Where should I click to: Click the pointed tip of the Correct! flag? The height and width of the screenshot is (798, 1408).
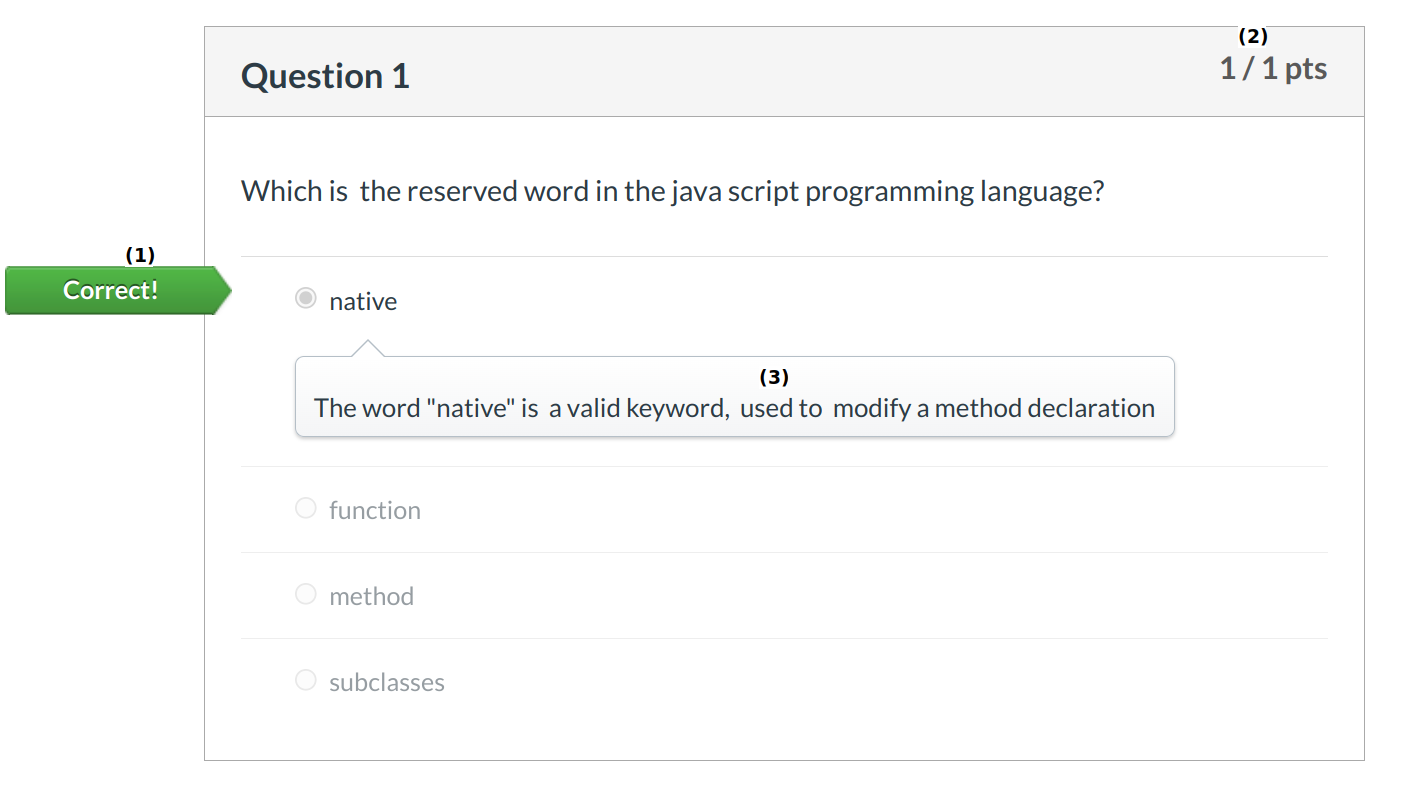point(226,291)
